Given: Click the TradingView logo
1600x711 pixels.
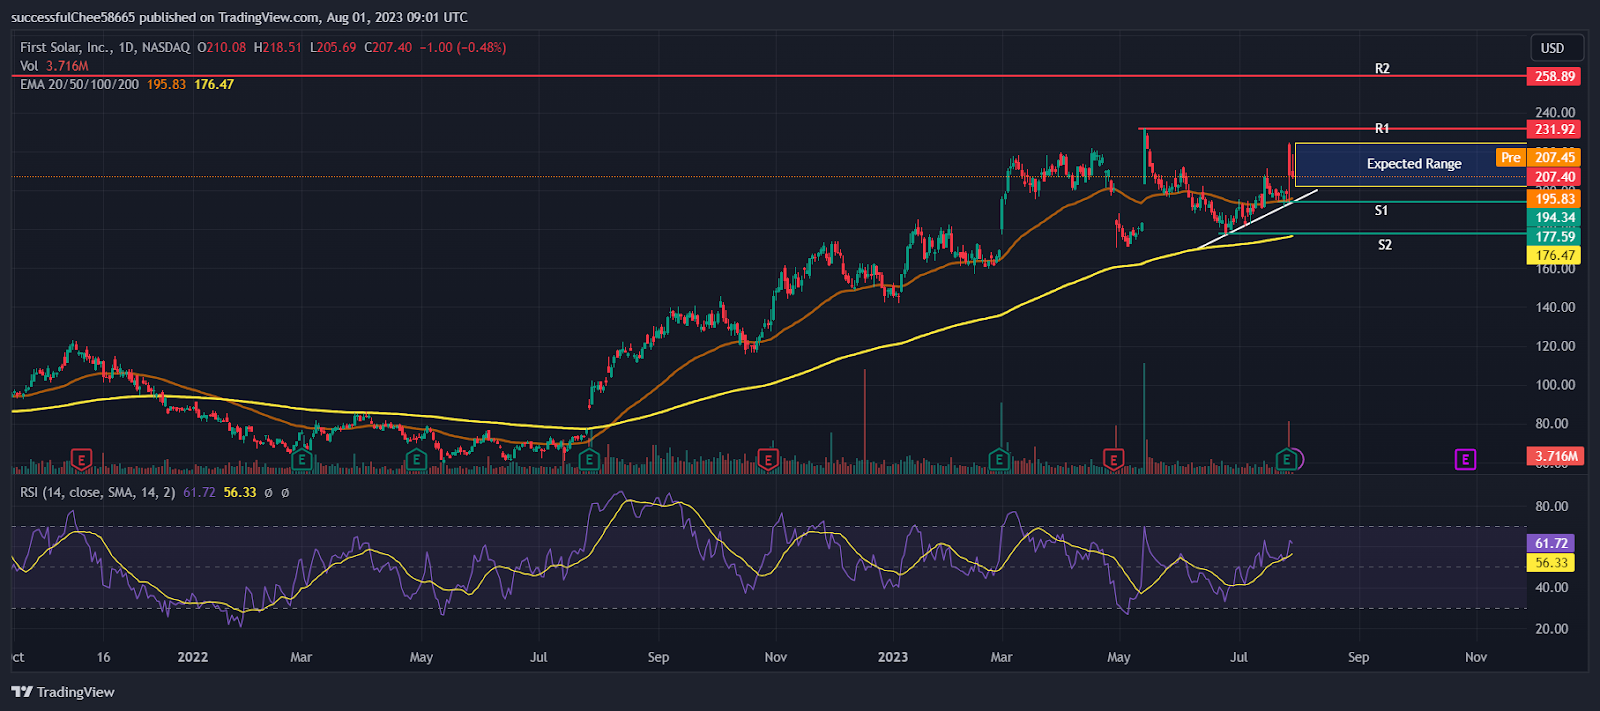Looking at the screenshot, I should pos(62,692).
